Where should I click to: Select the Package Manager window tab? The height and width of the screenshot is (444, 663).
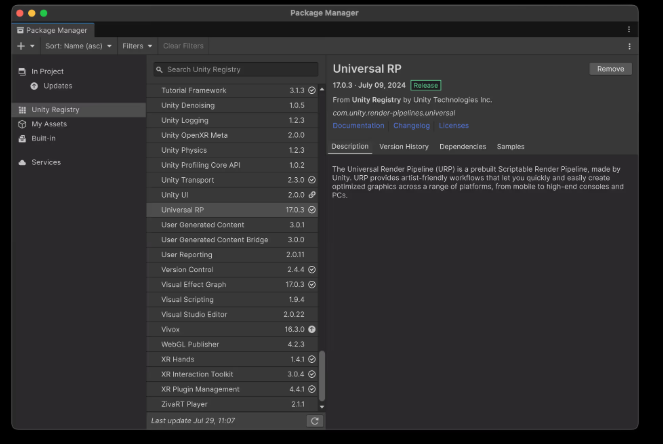pos(52,30)
